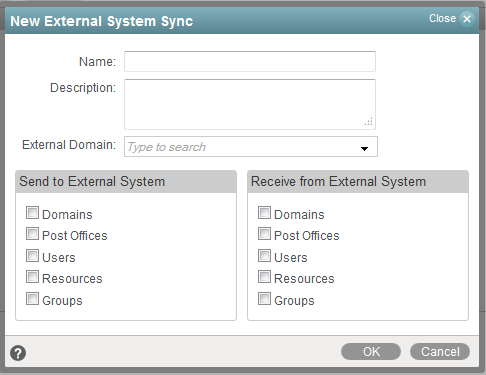This screenshot has height=375, width=486.
Task: Confirm with the OK button
Action: click(x=371, y=352)
